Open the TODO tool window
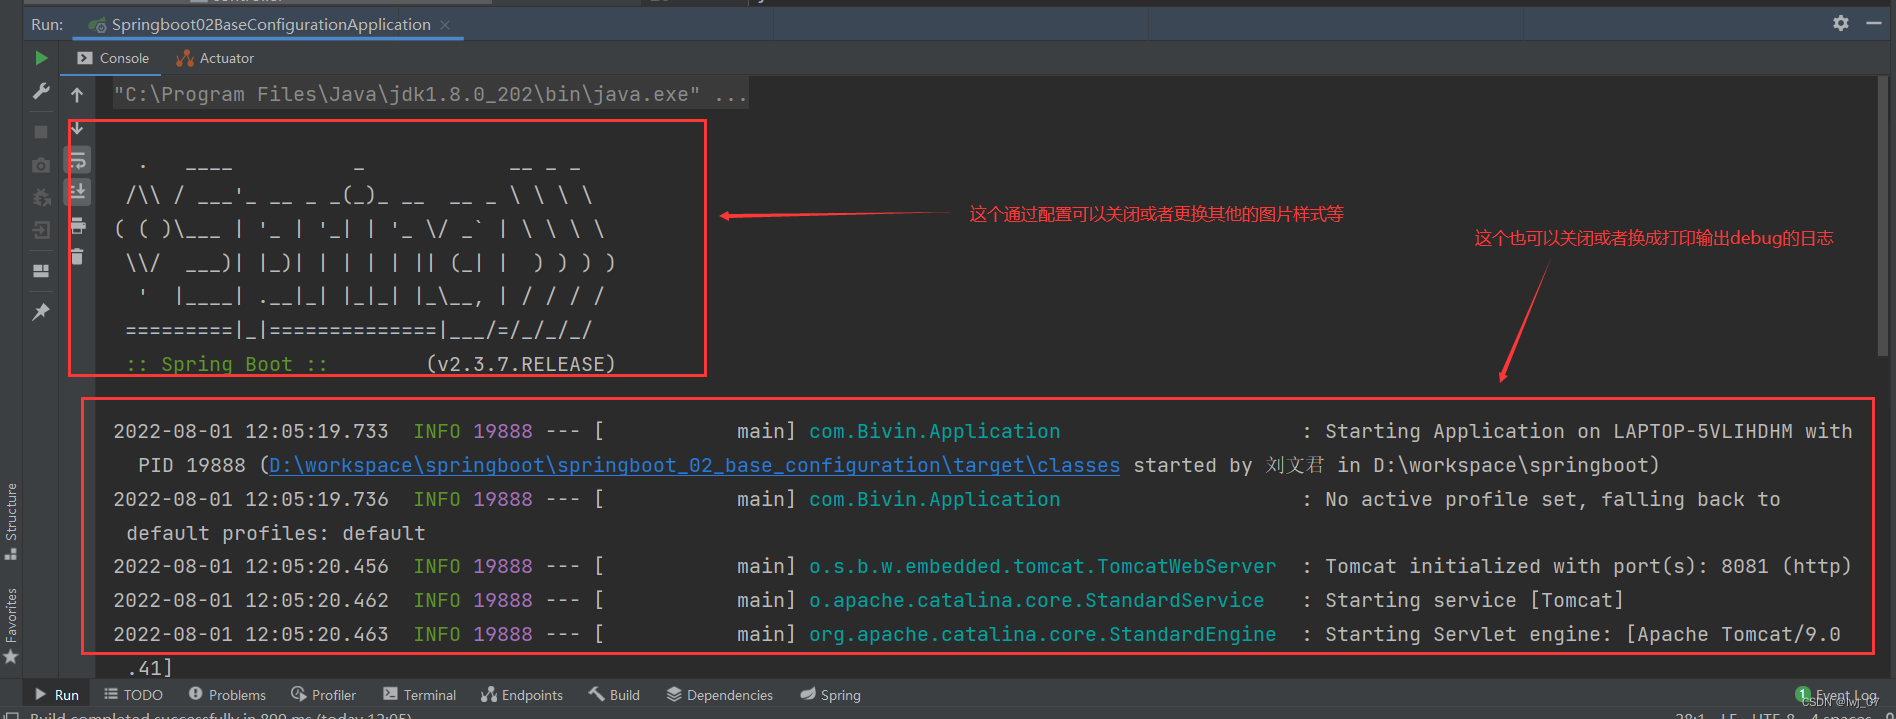This screenshot has height=719, width=1896. (x=133, y=695)
